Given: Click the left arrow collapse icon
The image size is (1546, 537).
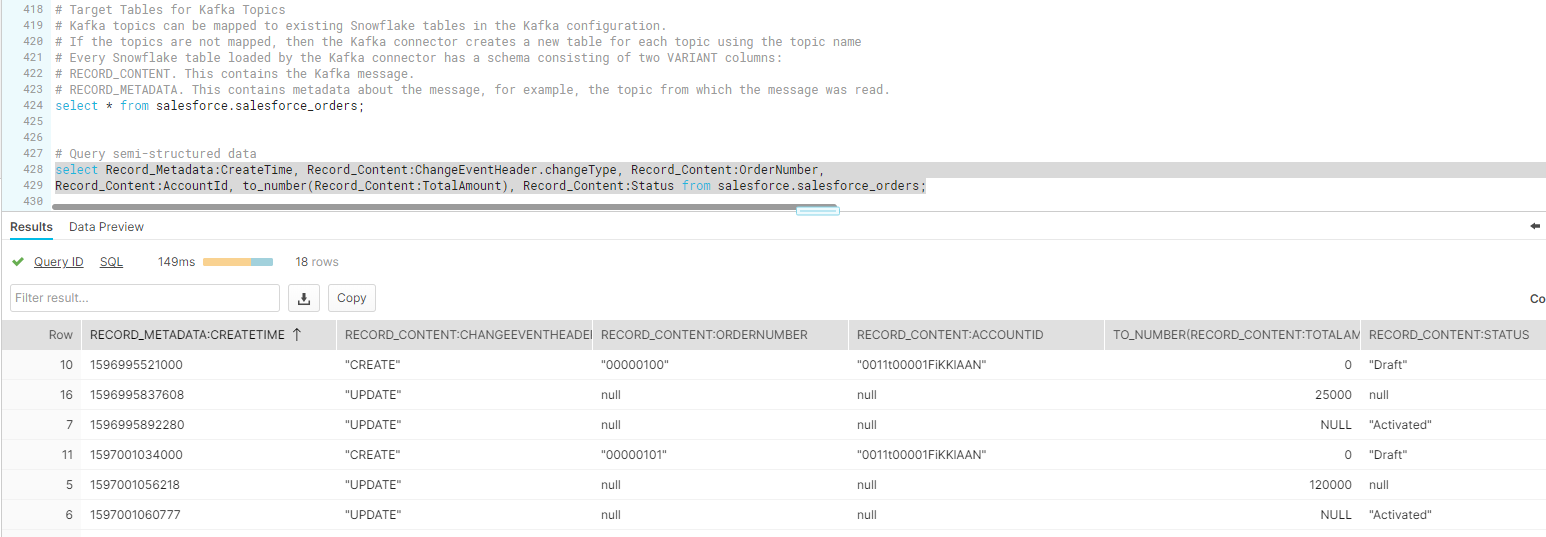Looking at the screenshot, I should click(1535, 227).
